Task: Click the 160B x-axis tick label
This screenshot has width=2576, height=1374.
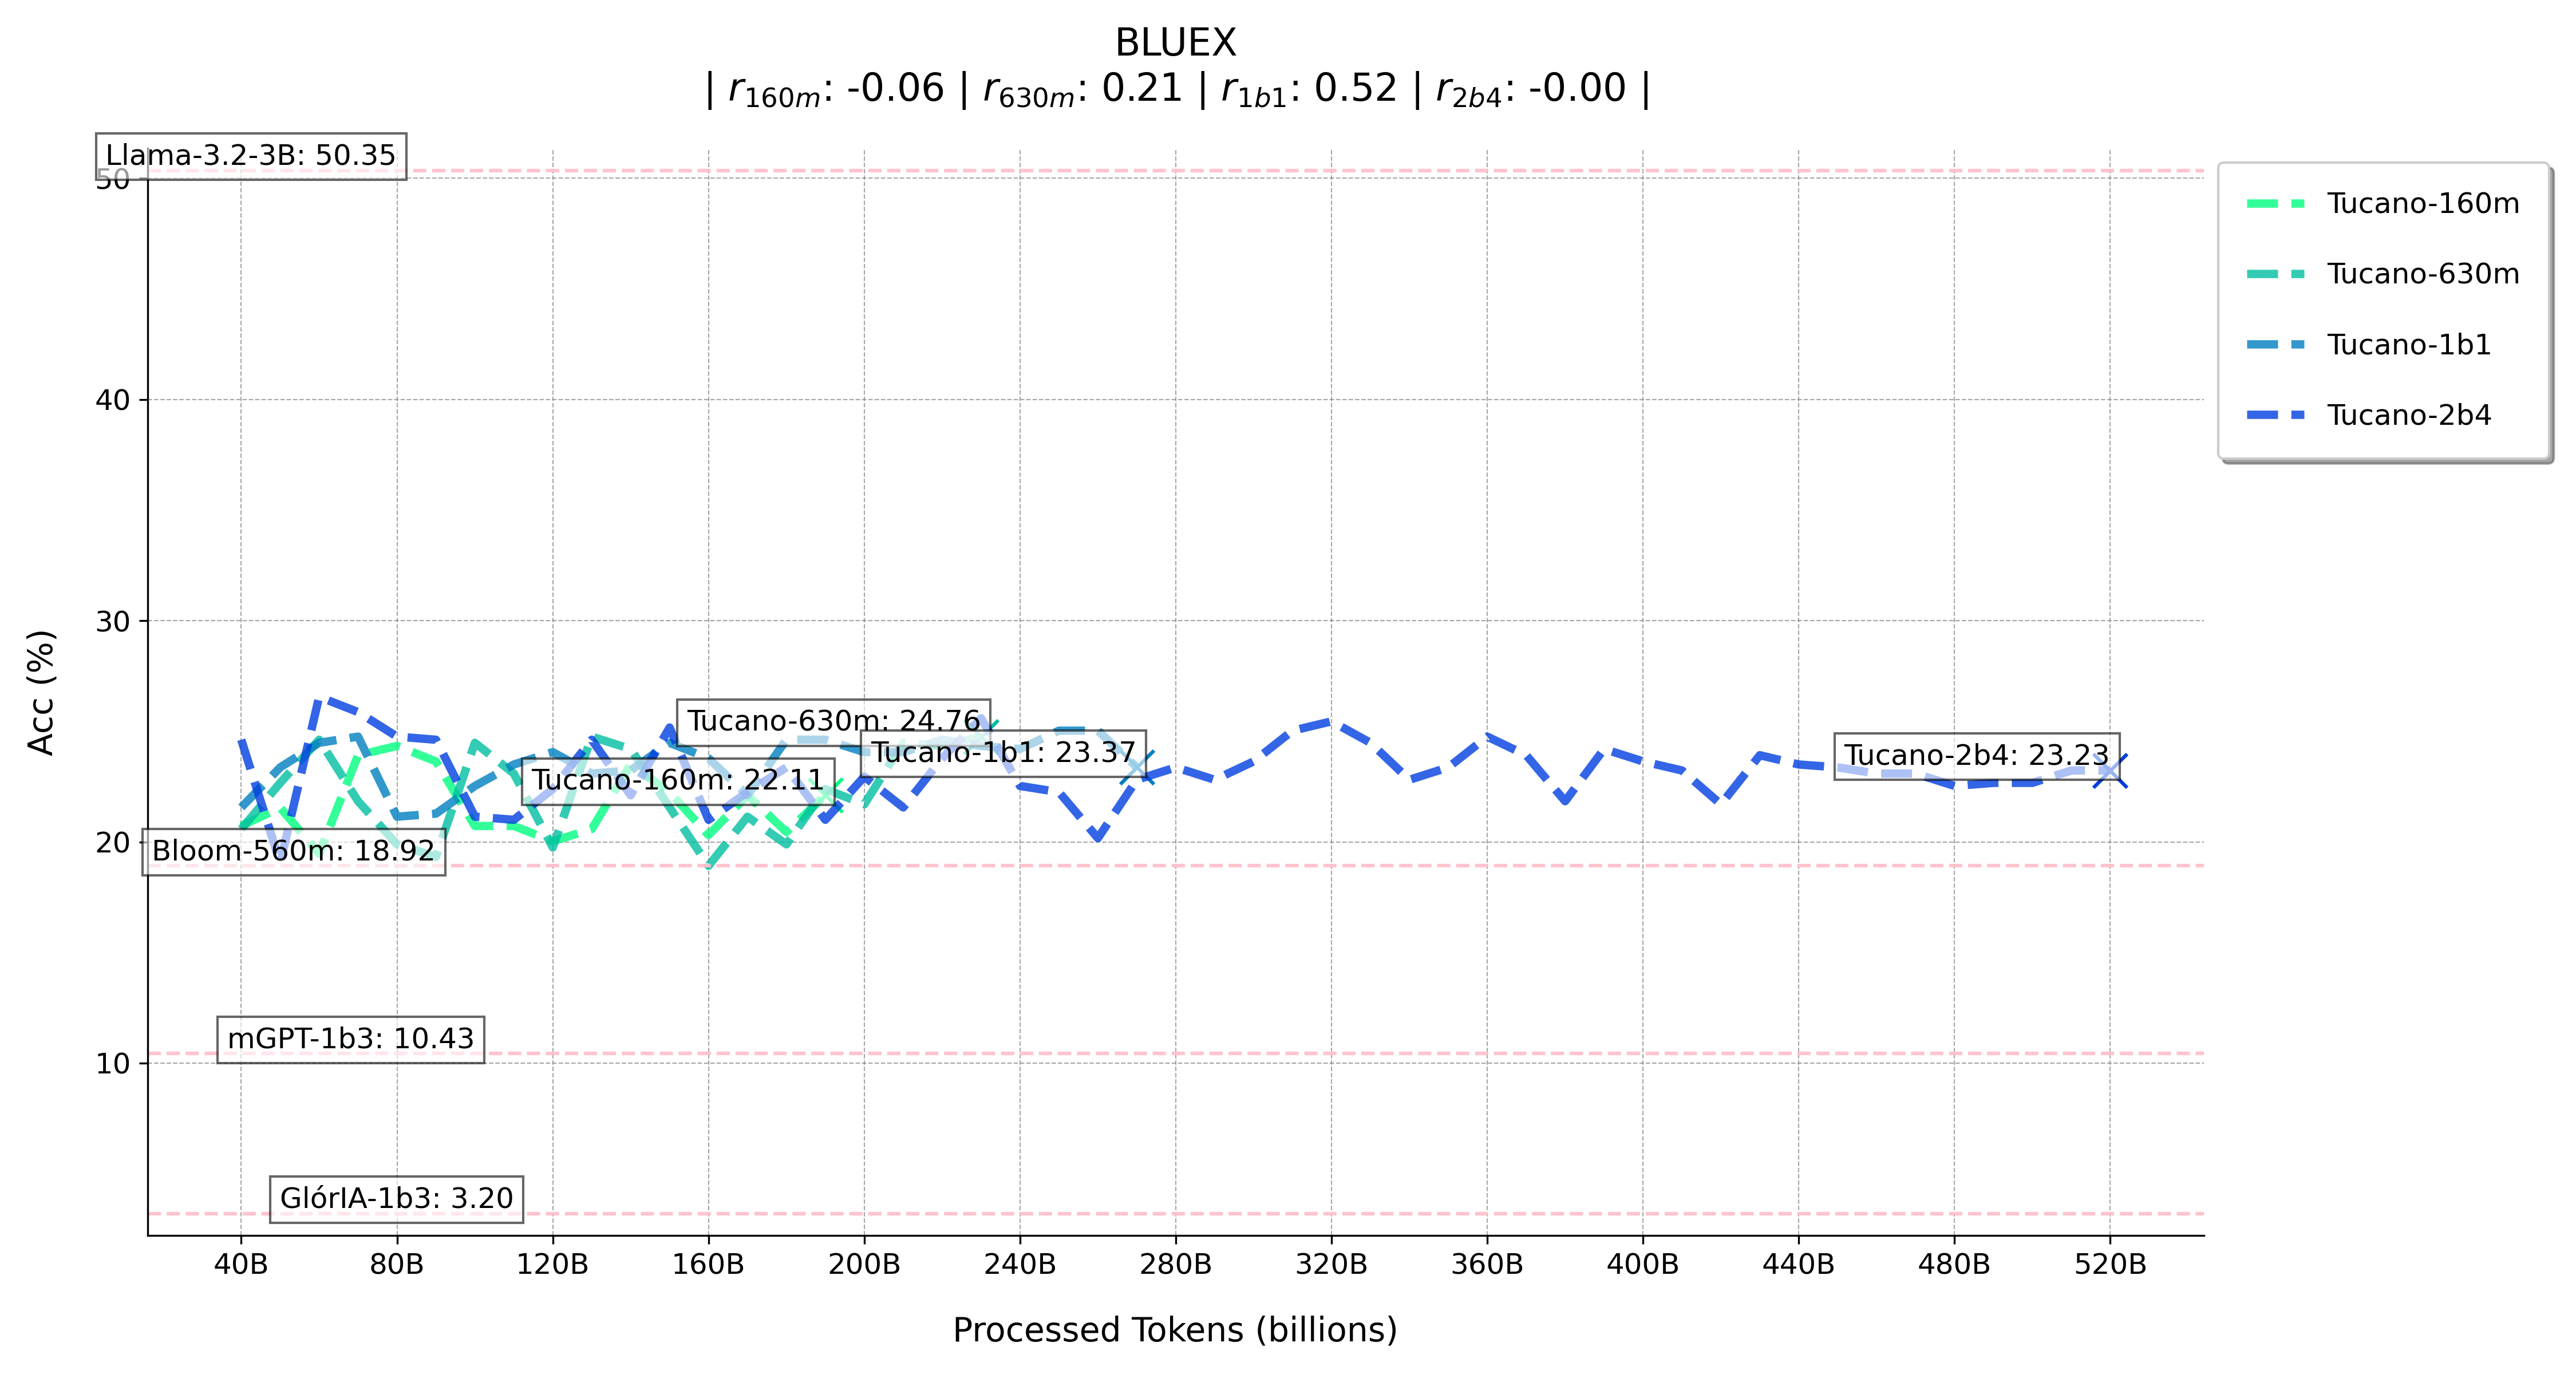Action: pyautogui.click(x=708, y=1265)
